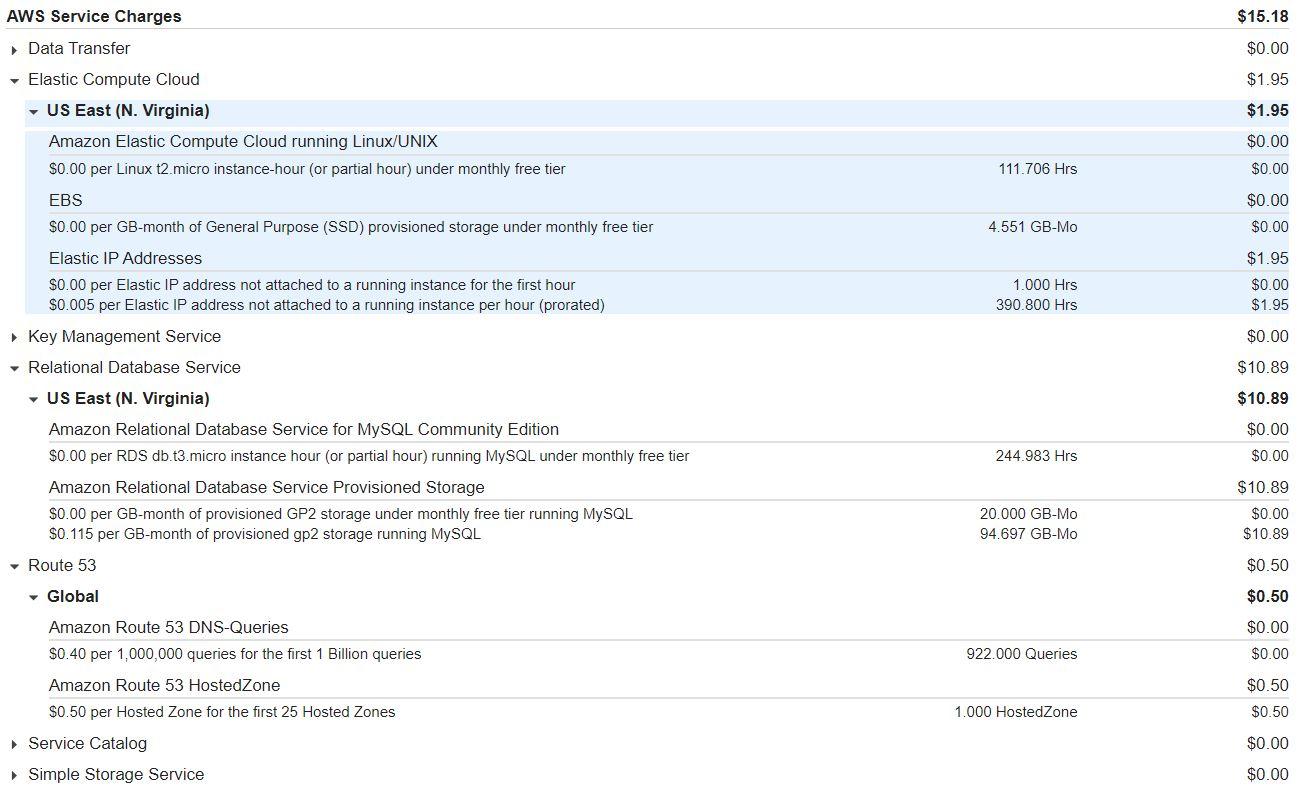This screenshot has height=793, width=1315.
Task: Expand the Data Transfer section arrow
Action: point(14,50)
